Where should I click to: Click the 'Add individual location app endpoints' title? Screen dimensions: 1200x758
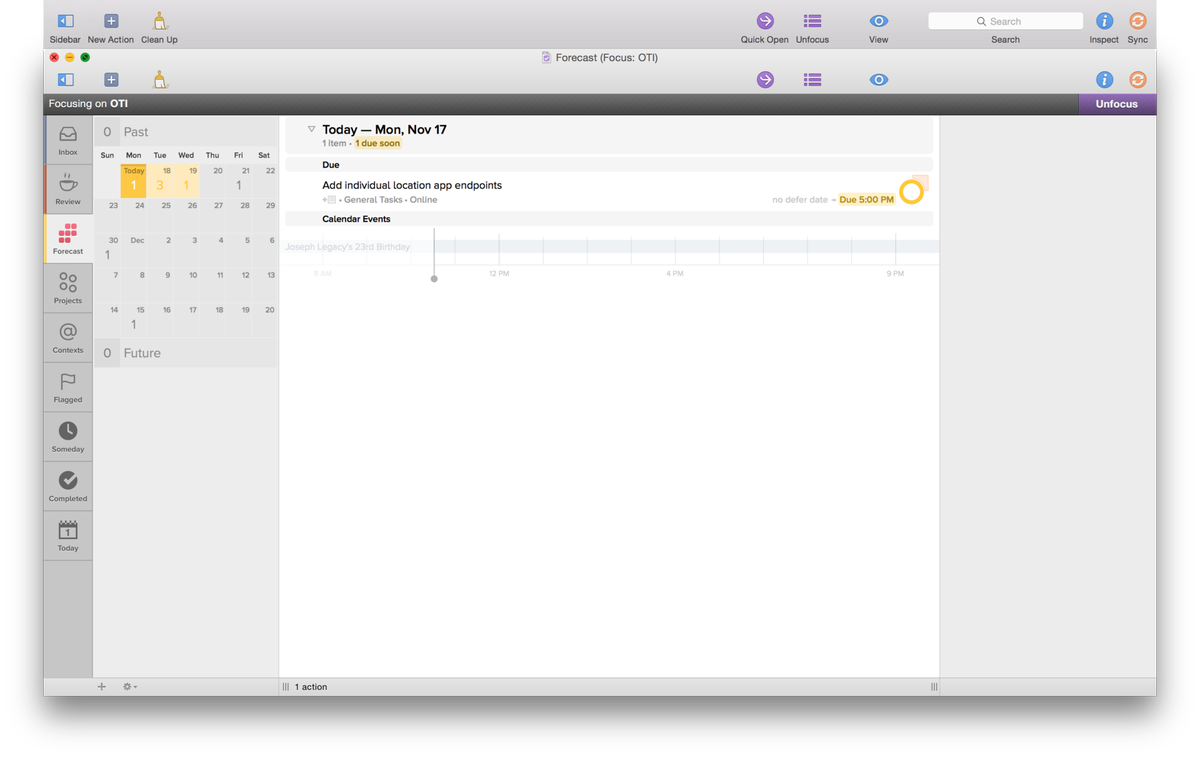tap(412, 185)
